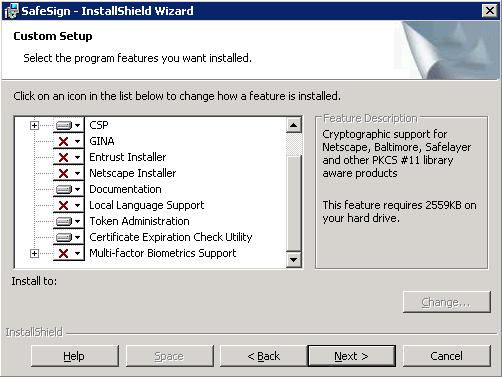Click the feature list scroll down arrow

point(294,259)
